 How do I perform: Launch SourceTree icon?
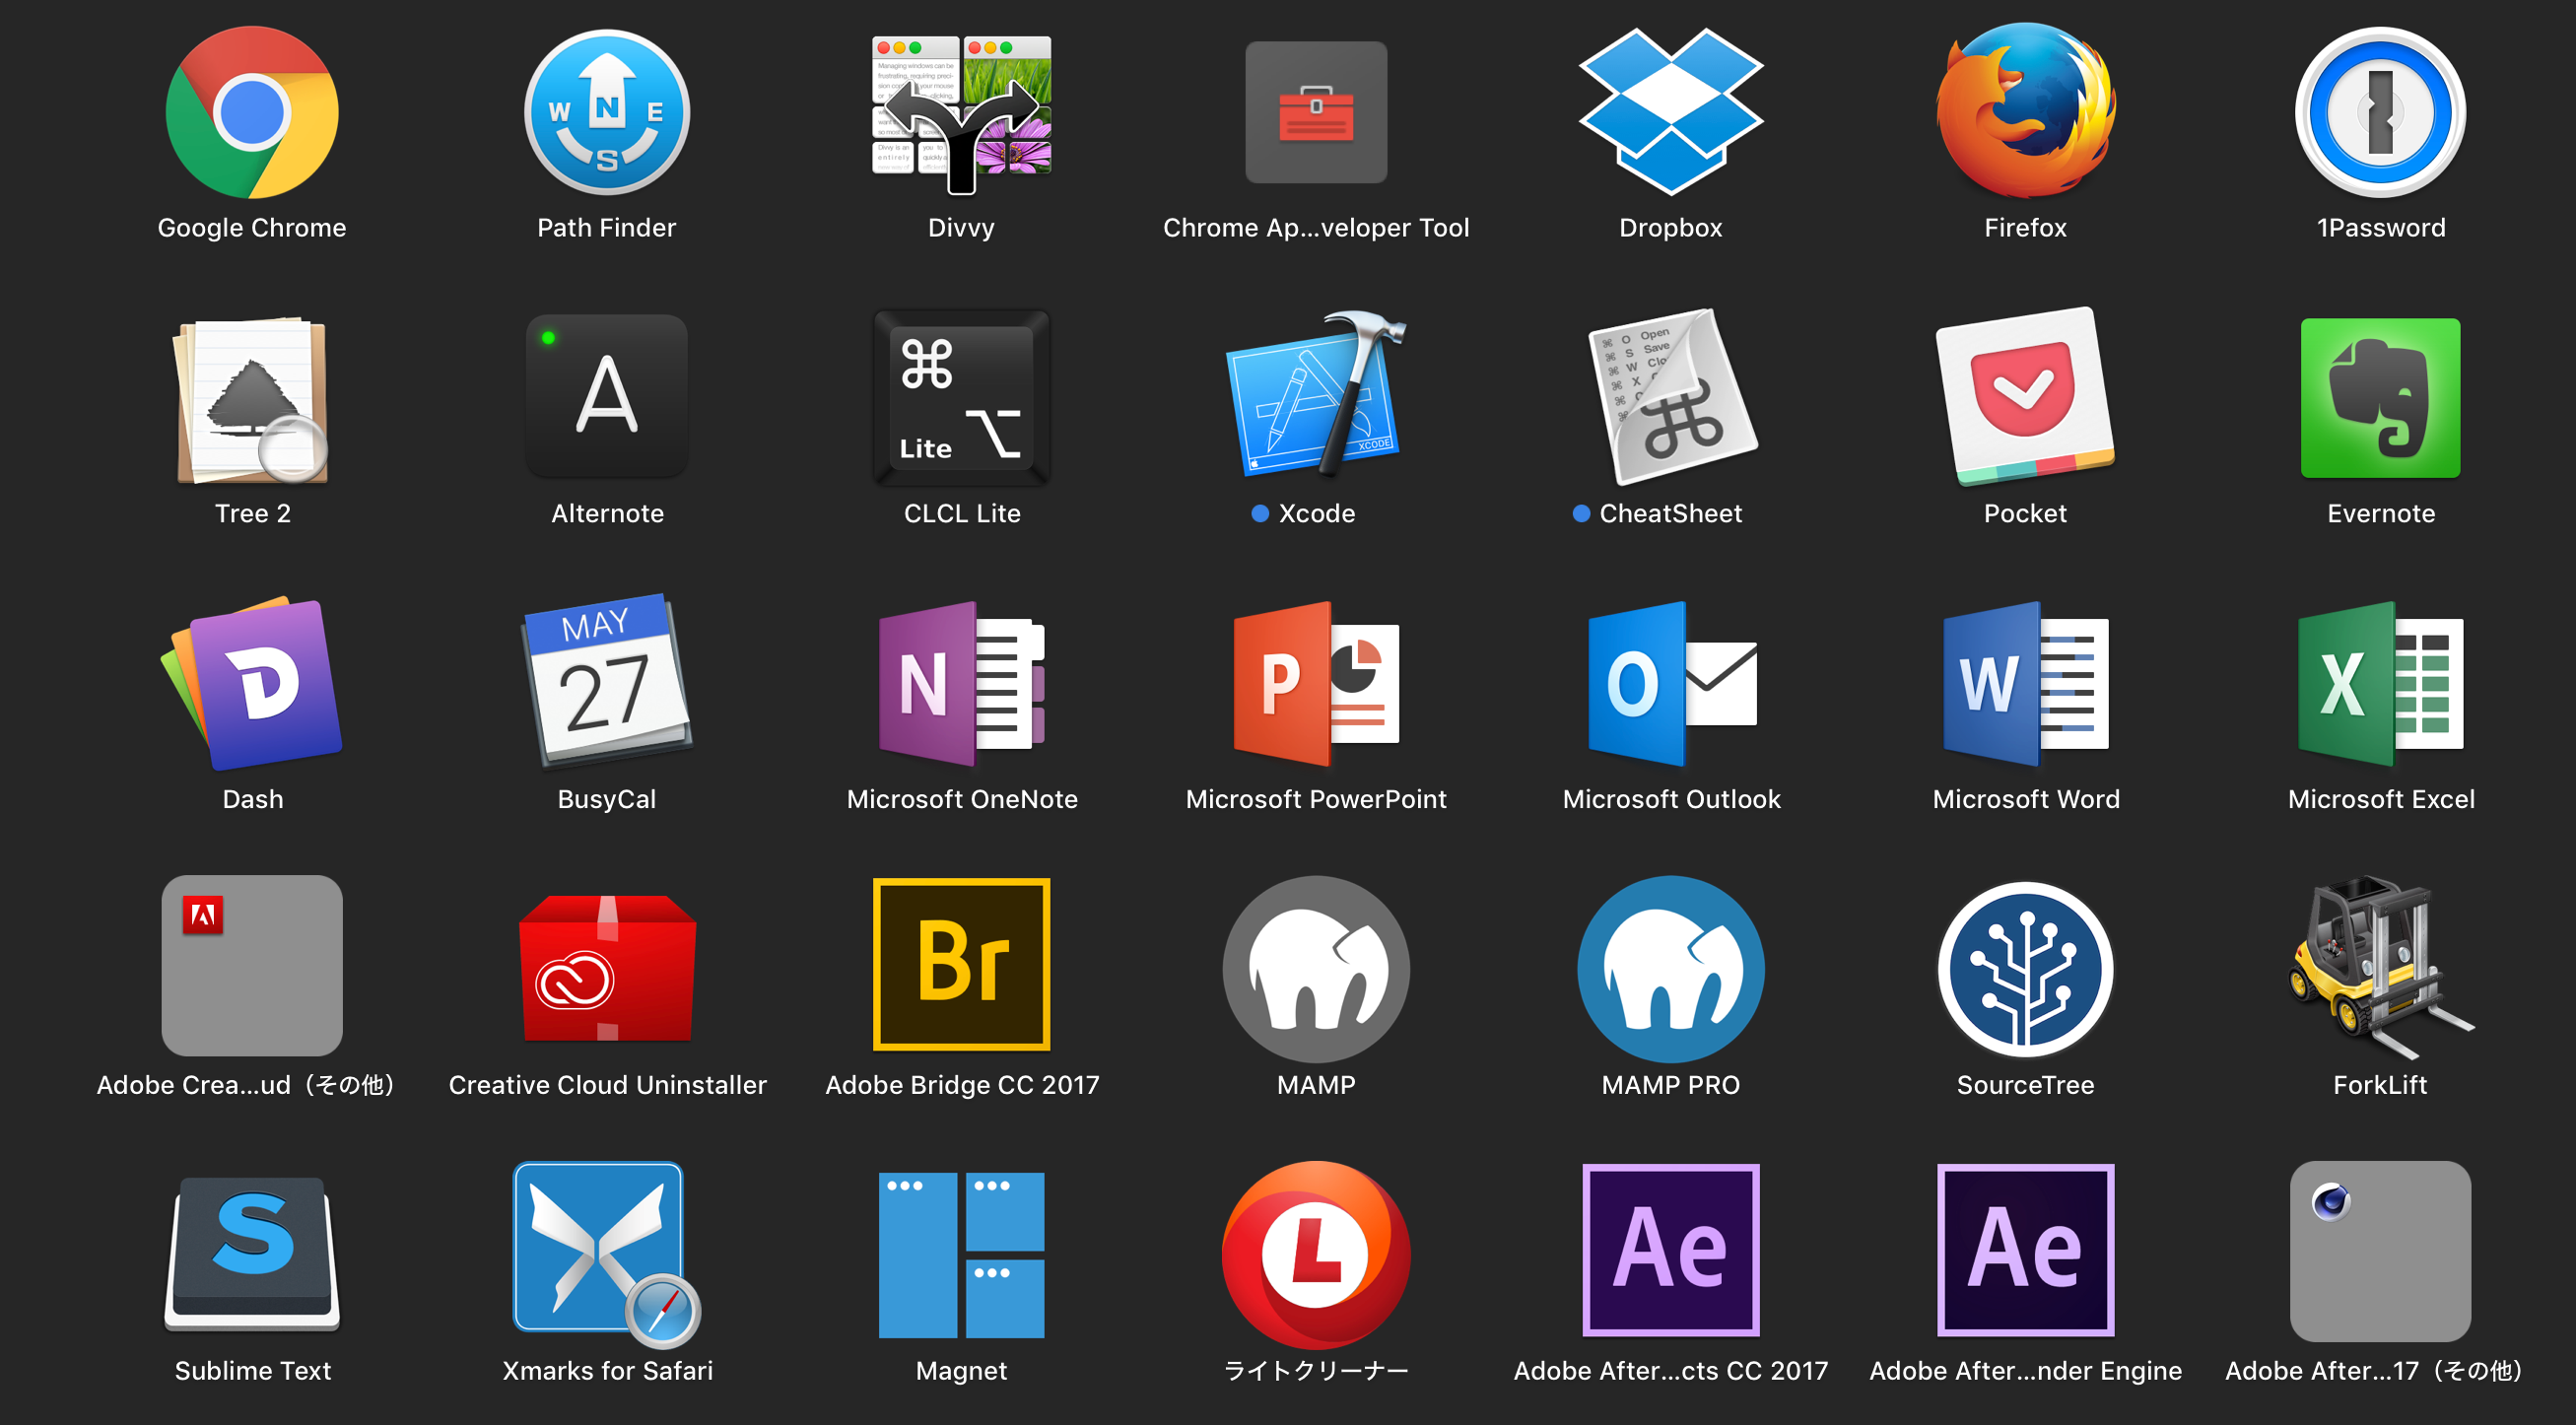[x=2026, y=968]
